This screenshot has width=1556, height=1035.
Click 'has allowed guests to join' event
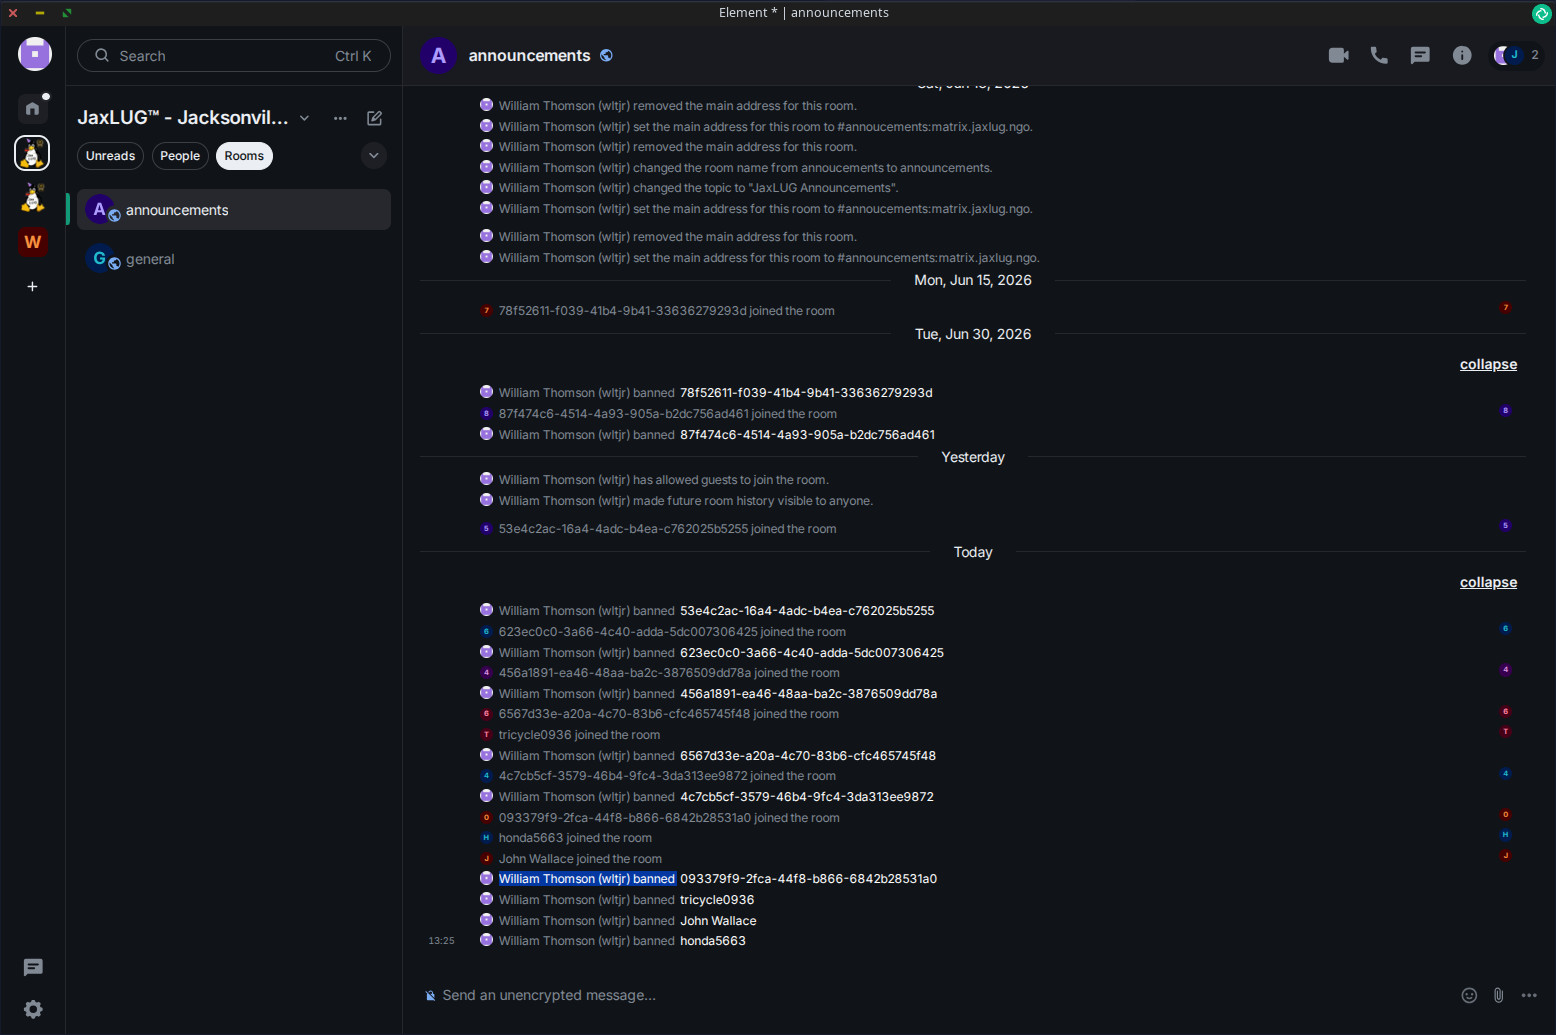[663, 480]
